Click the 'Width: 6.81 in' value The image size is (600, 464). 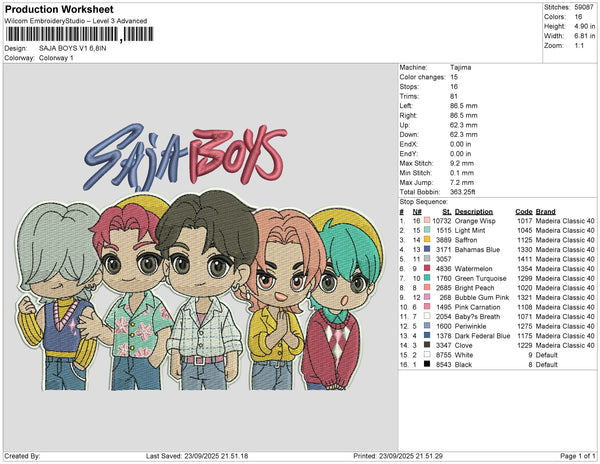(585, 36)
